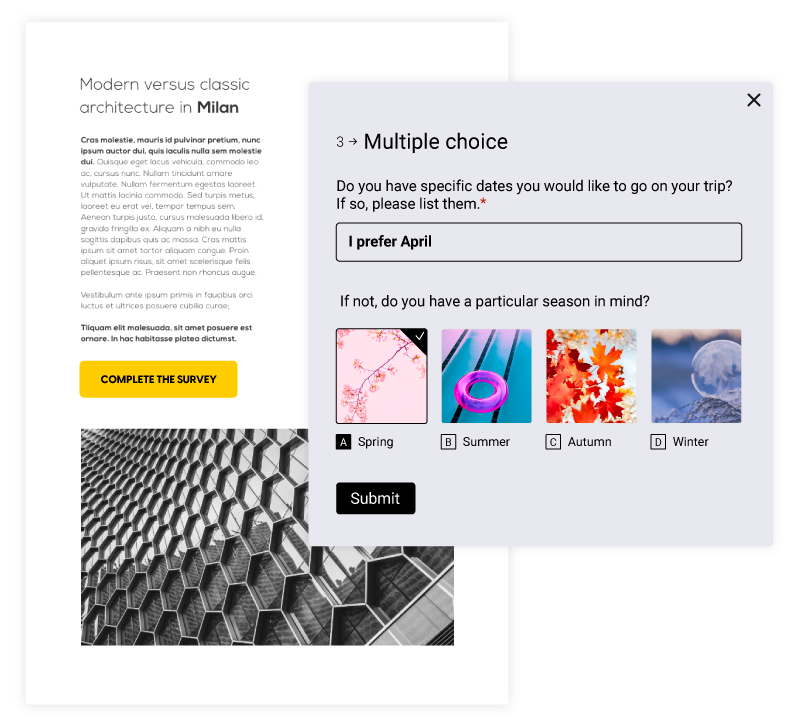The width and height of the screenshot is (800, 726).
Task: Check the B key box for Summer
Action: 449,442
